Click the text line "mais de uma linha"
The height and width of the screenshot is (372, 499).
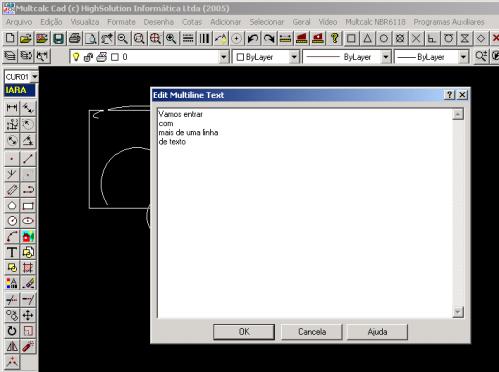(188, 133)
